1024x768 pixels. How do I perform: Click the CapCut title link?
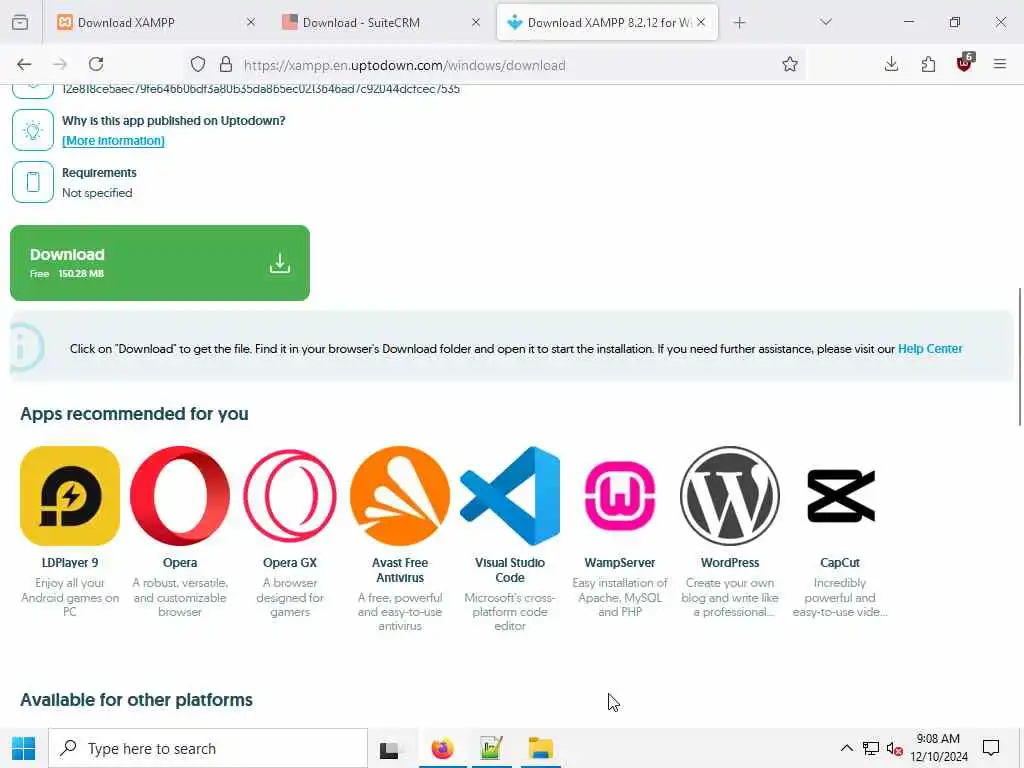point(840,562)
